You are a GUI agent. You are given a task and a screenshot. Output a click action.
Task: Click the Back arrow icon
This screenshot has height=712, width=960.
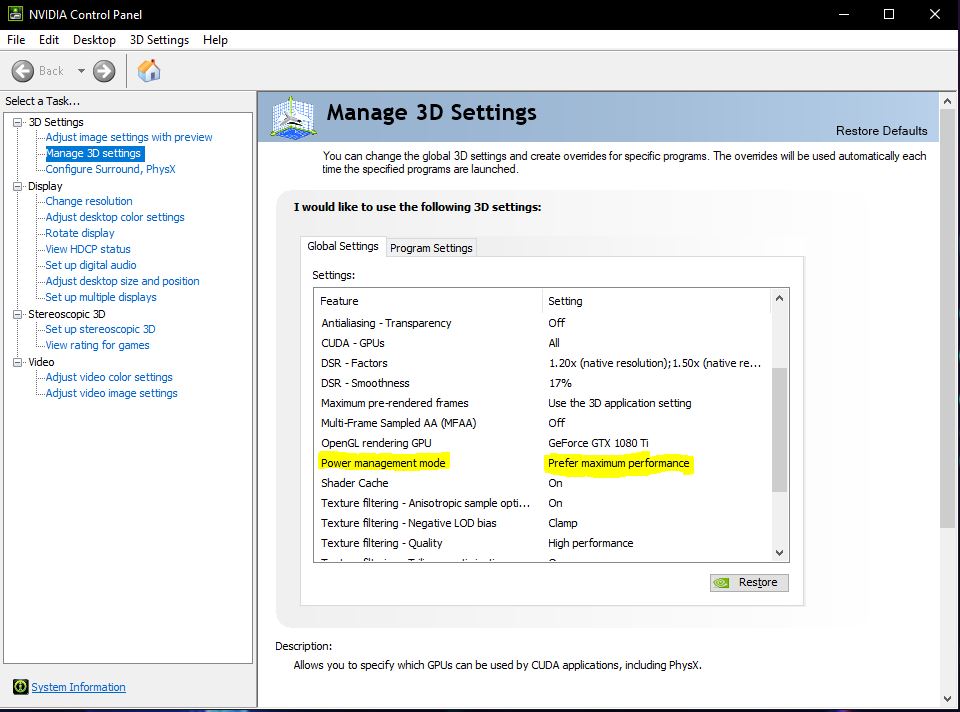23,71
